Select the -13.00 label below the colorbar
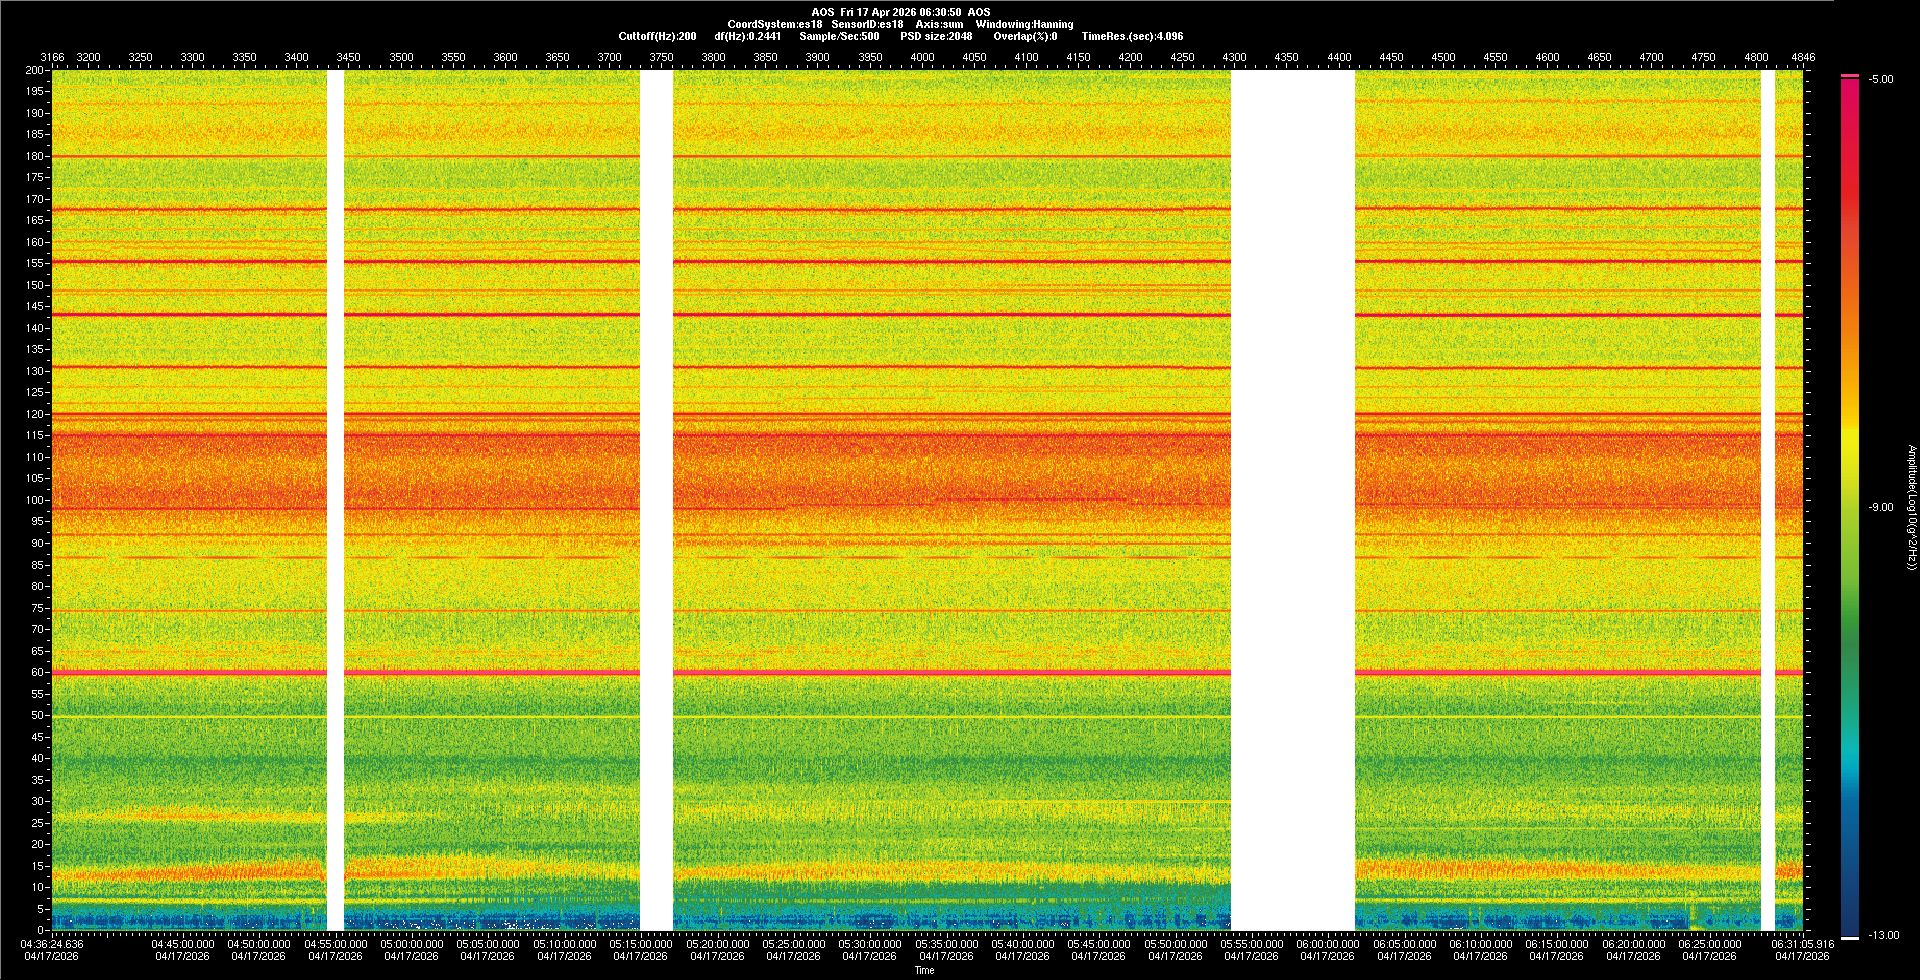The height and width of the screenshot is (980, 1920). 1883,936
